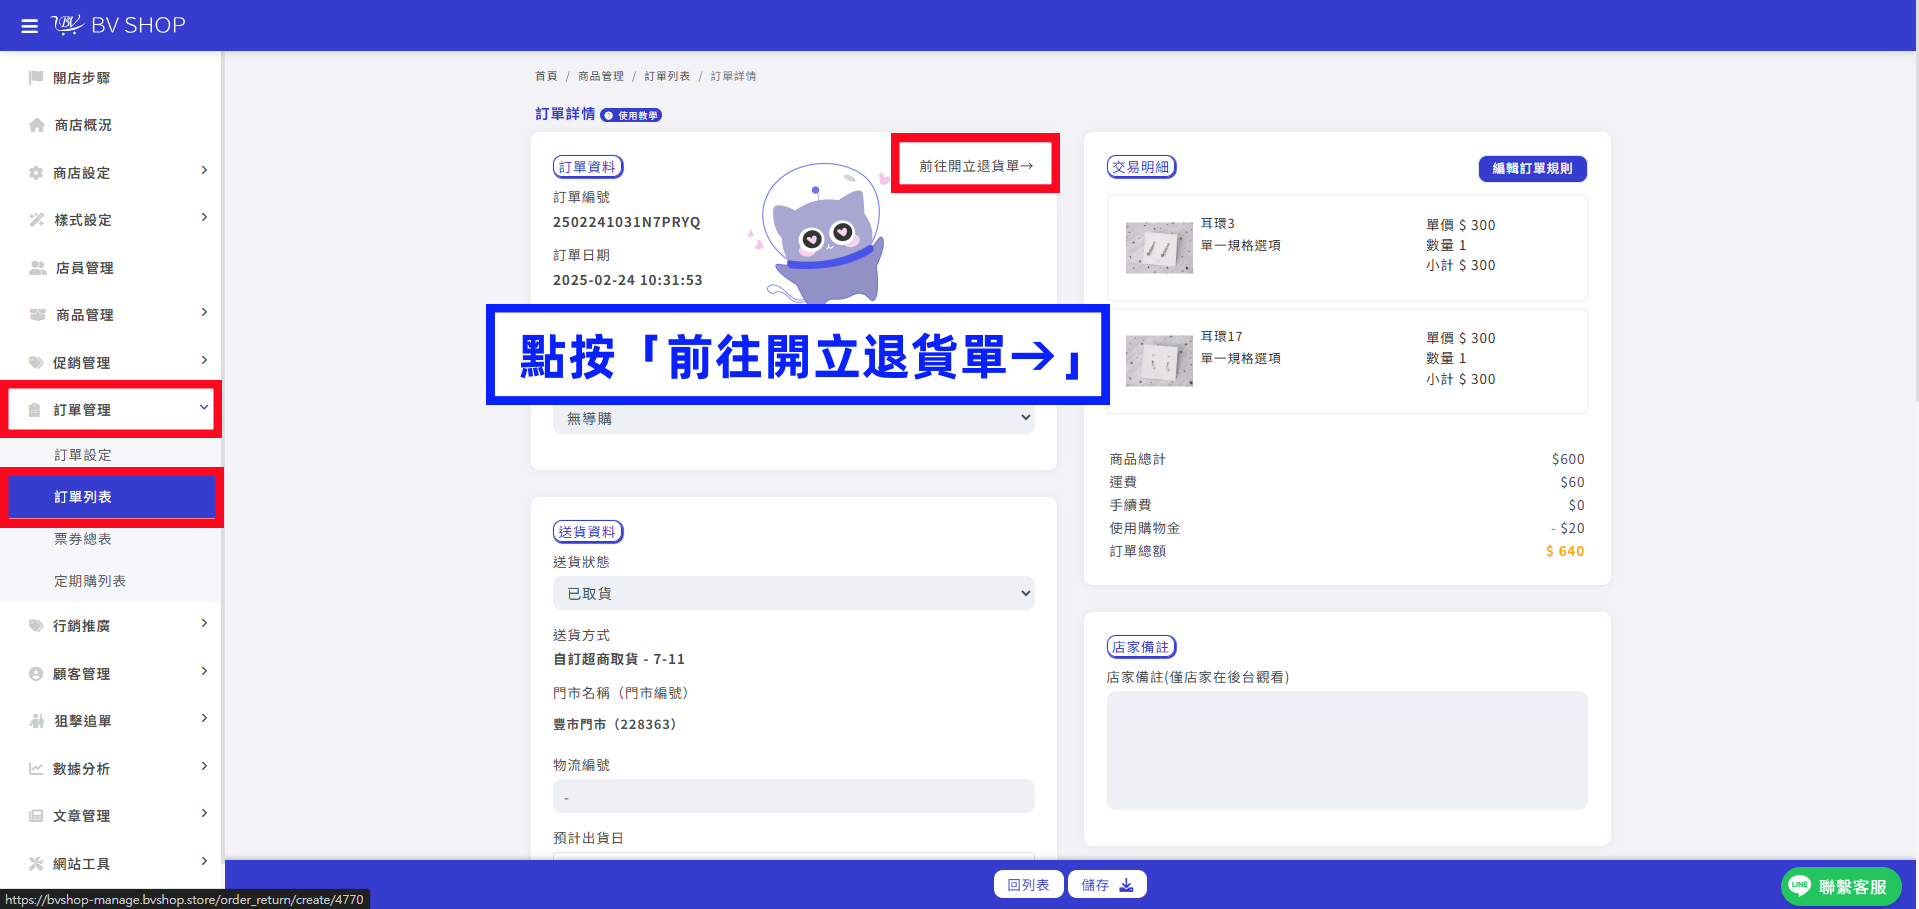Click the clipboard icon beside 訂單管理

click(35, 410)
